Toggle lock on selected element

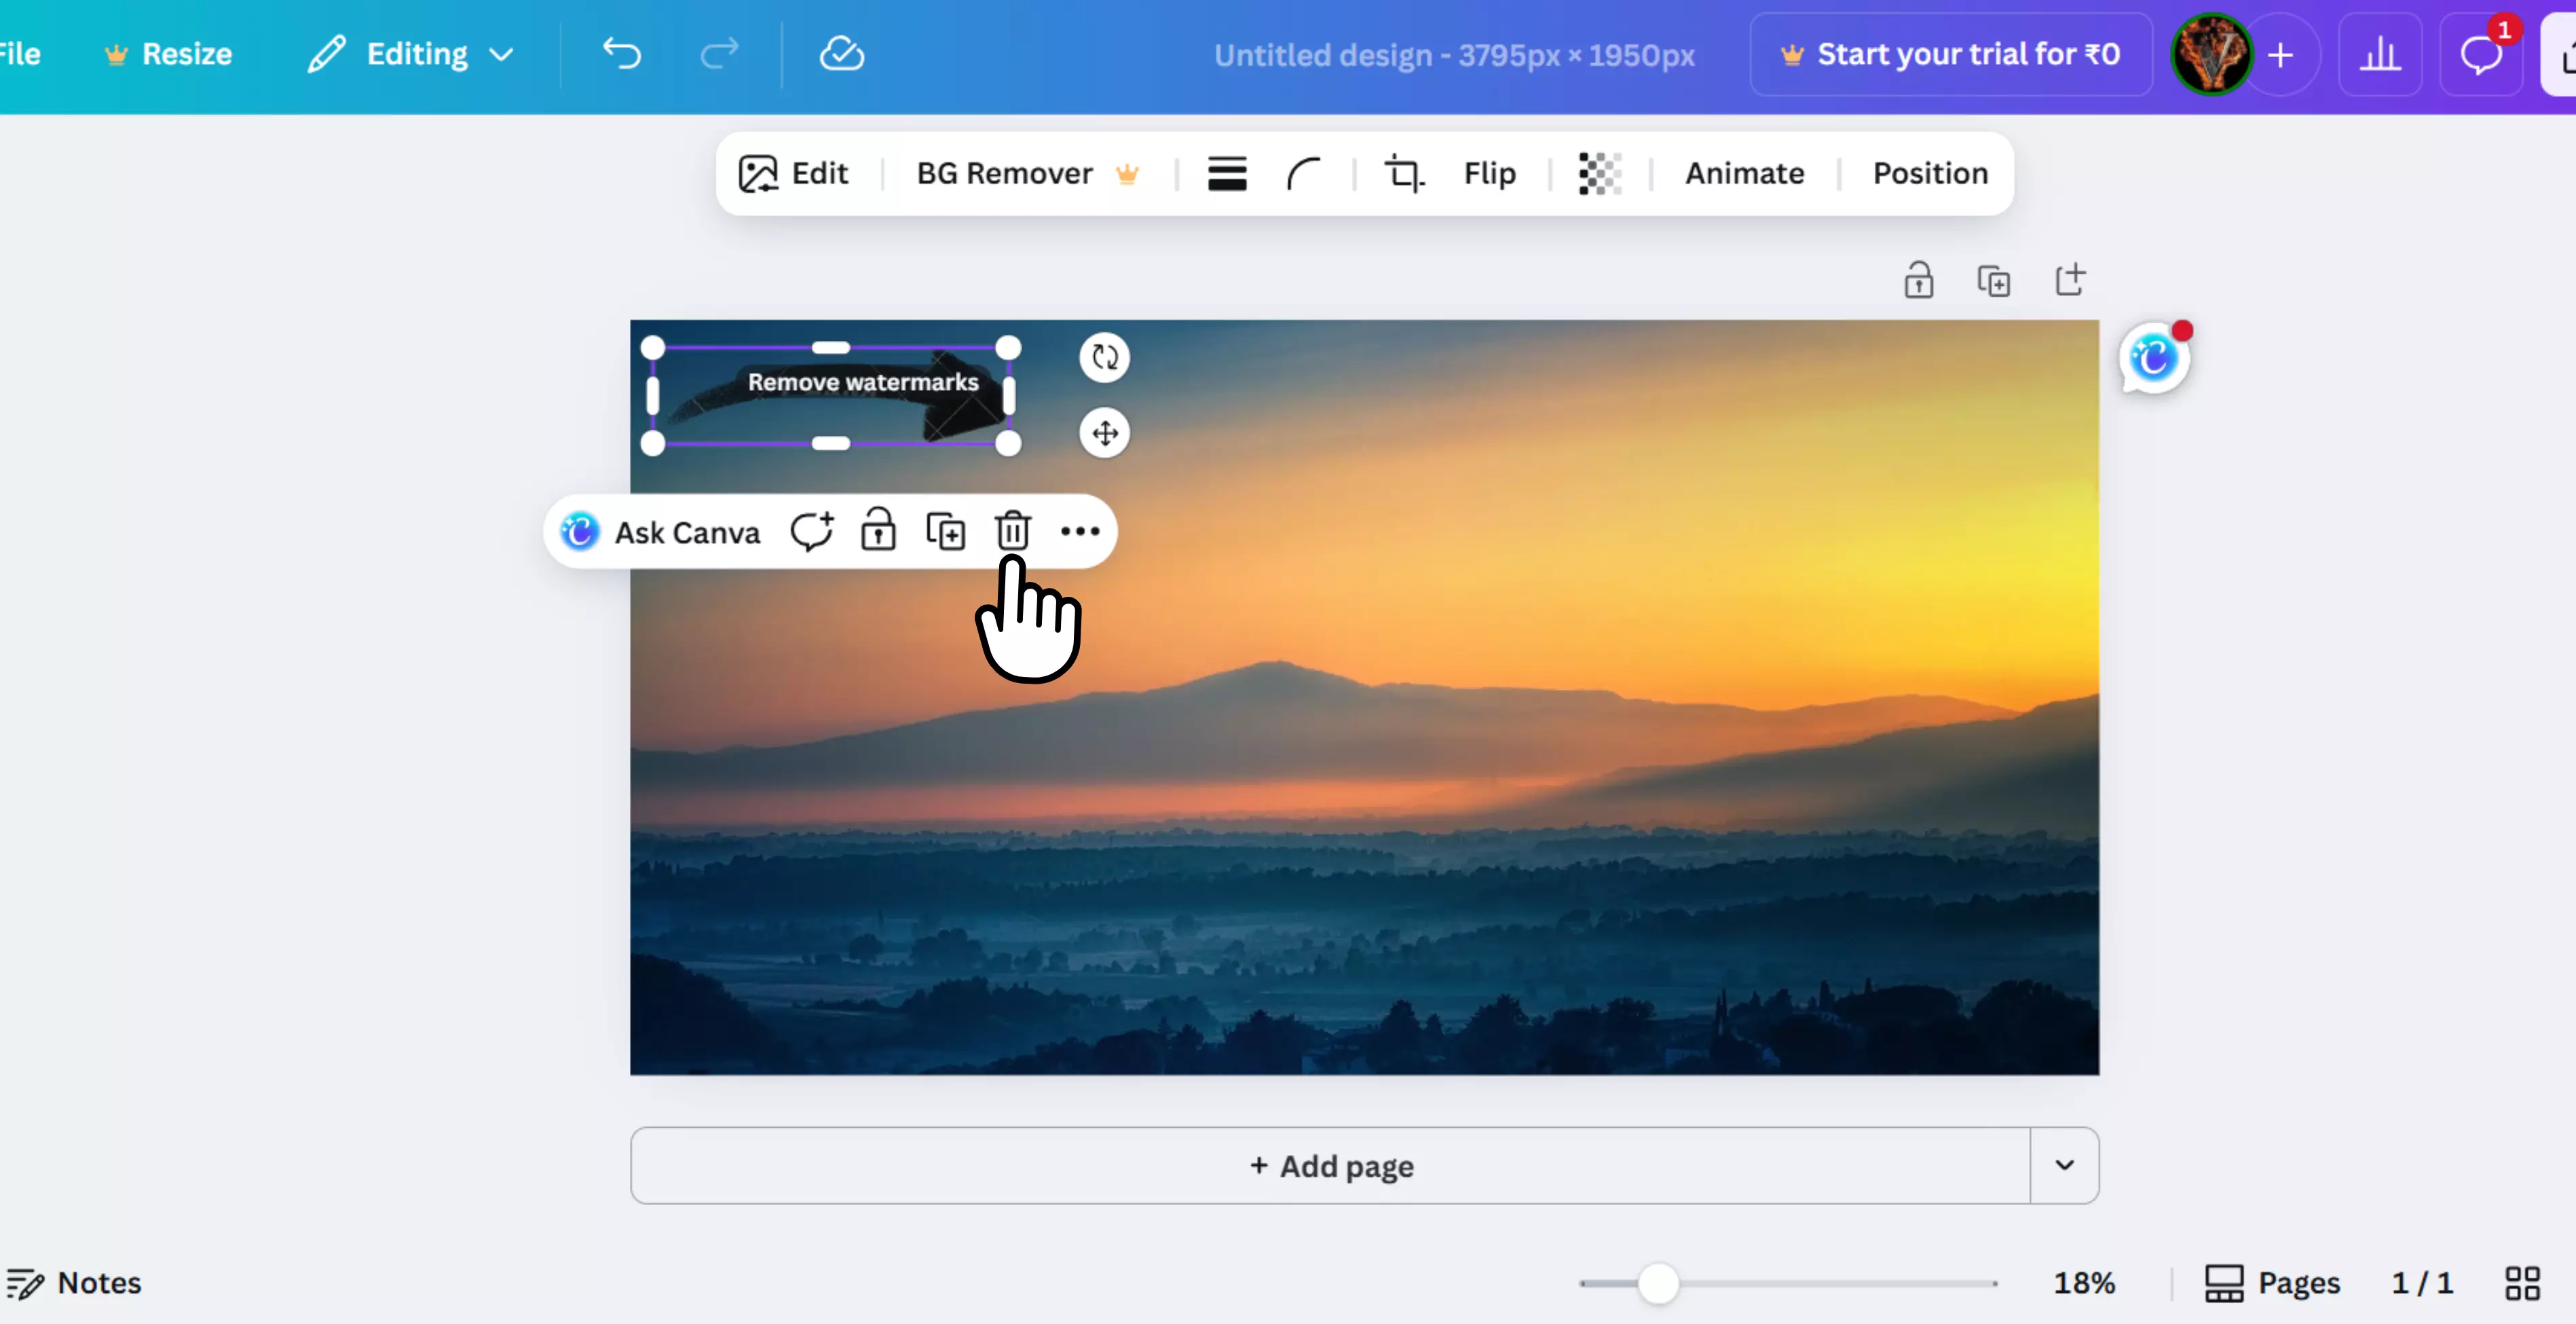pos(878,531)
